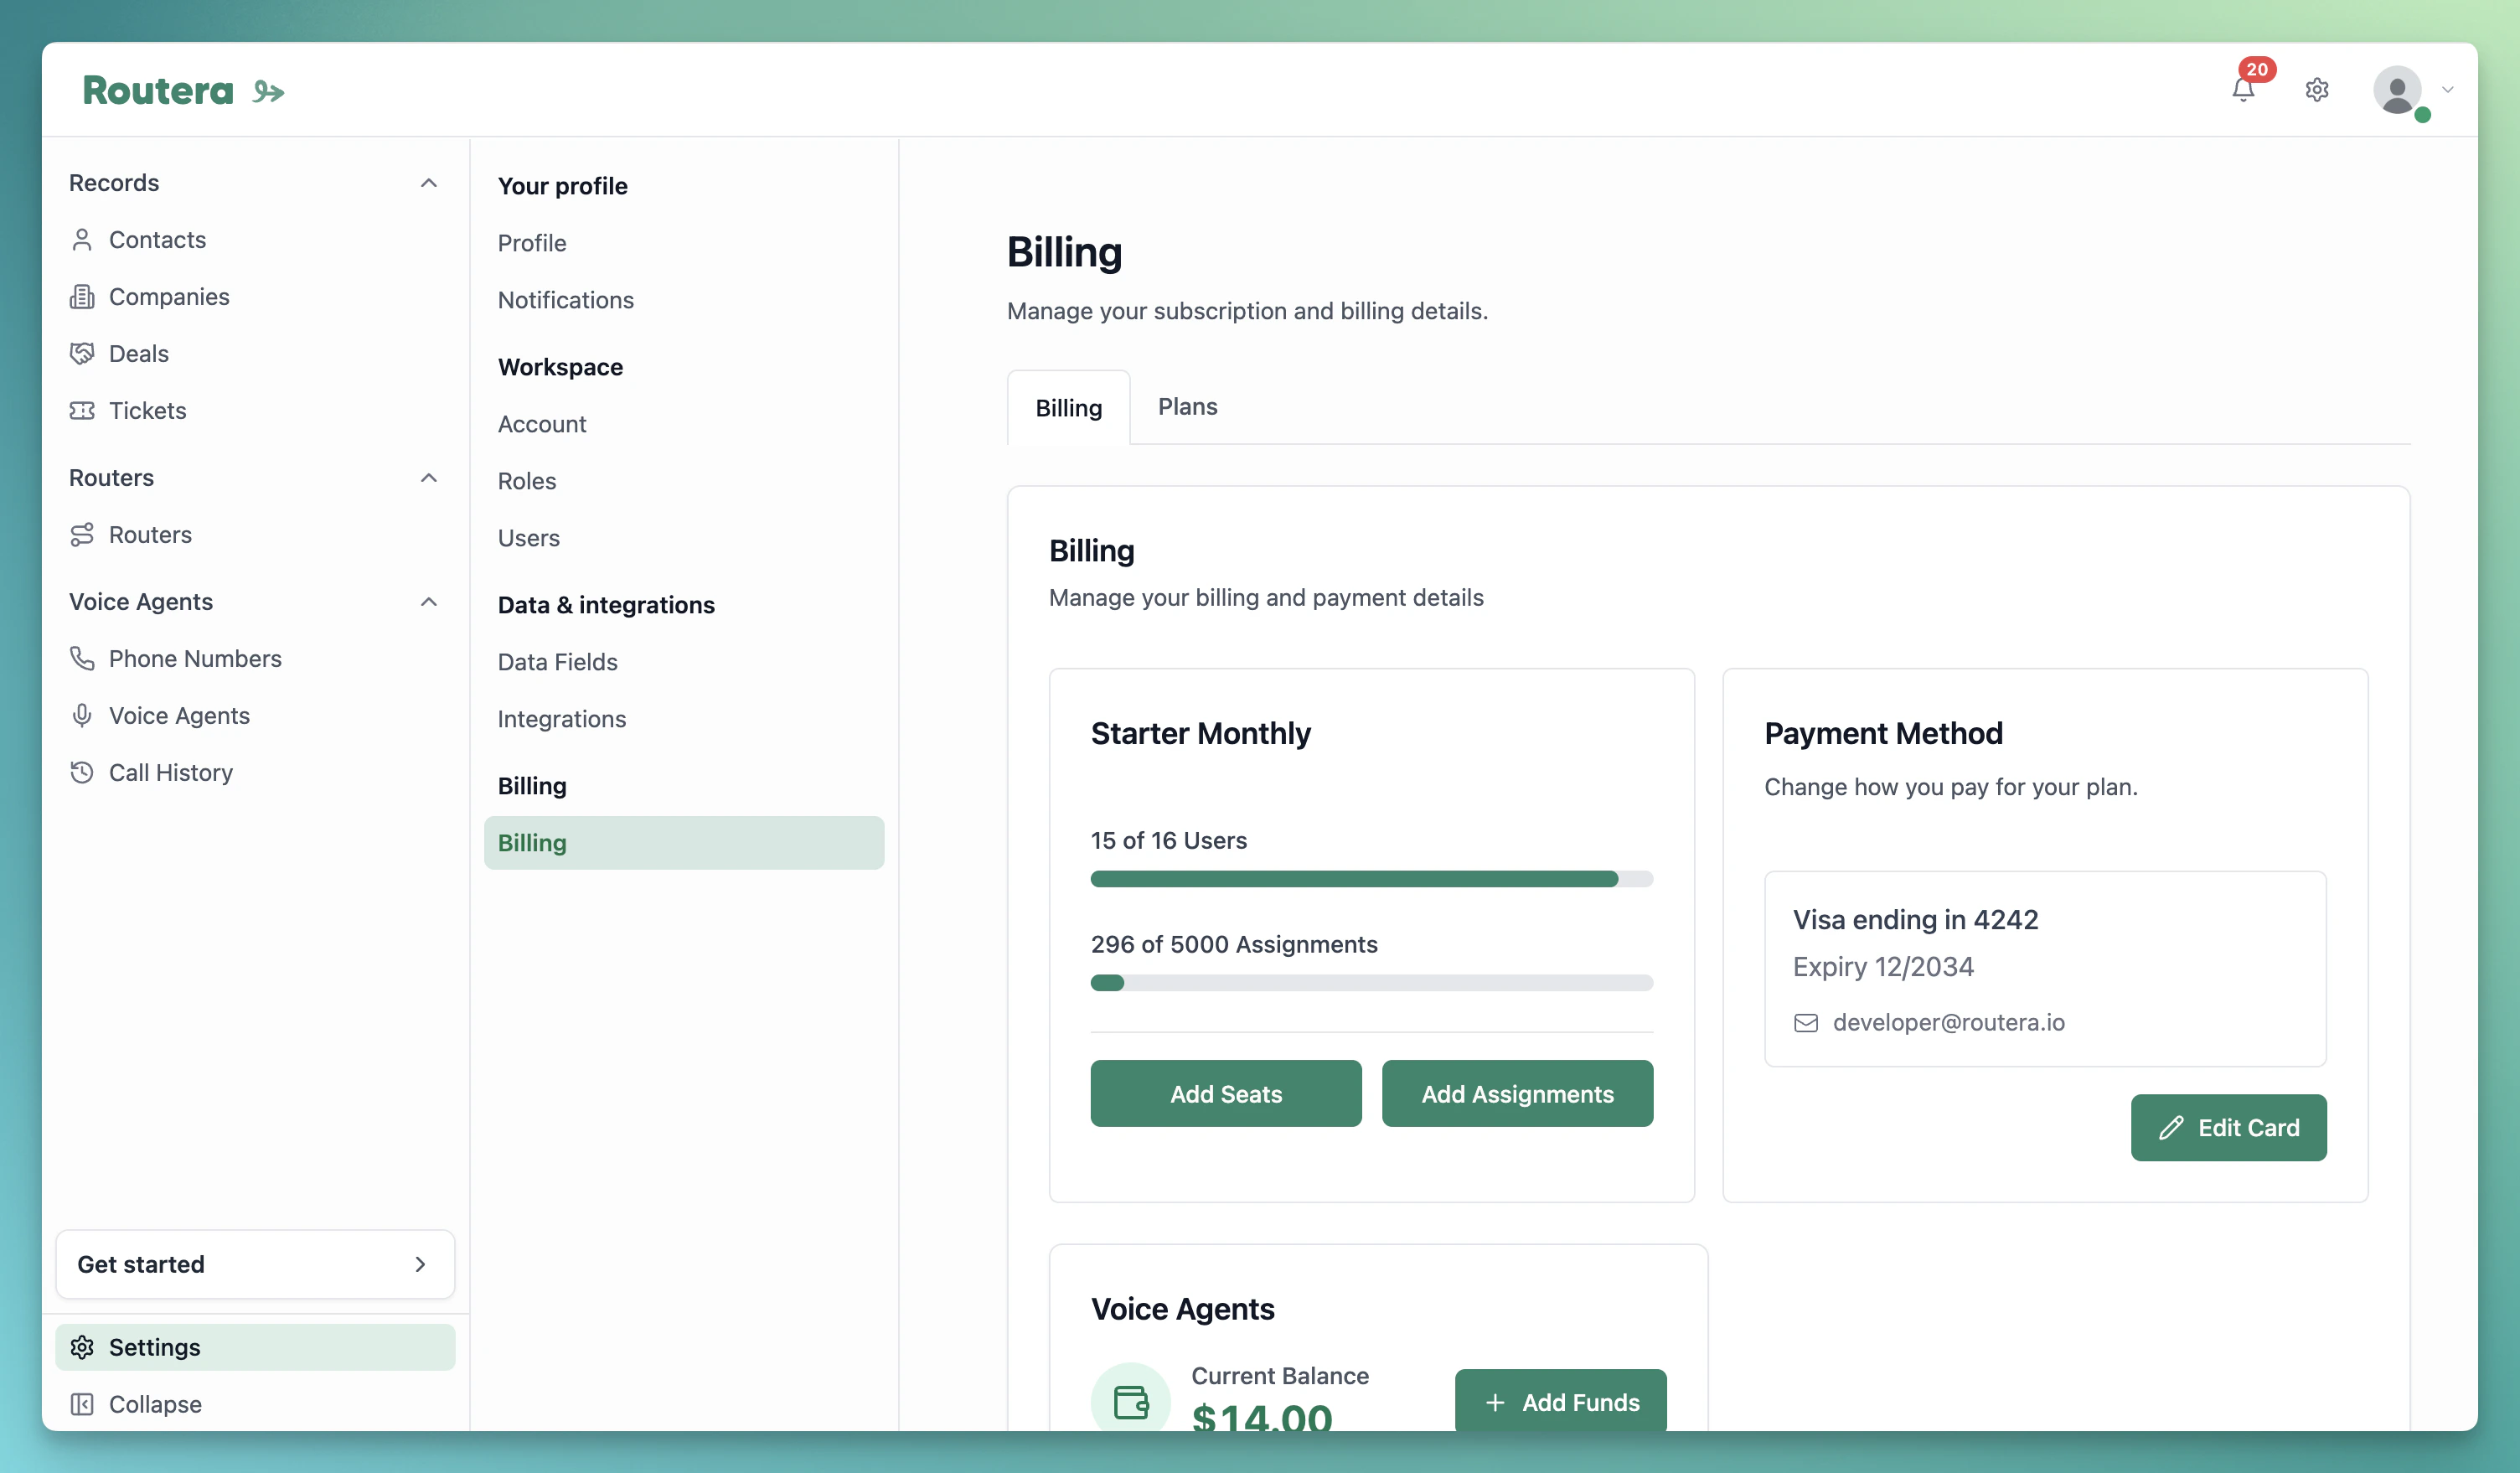
Task: Click the Call History label in sidebar
Action: click(x=171, y=773)
